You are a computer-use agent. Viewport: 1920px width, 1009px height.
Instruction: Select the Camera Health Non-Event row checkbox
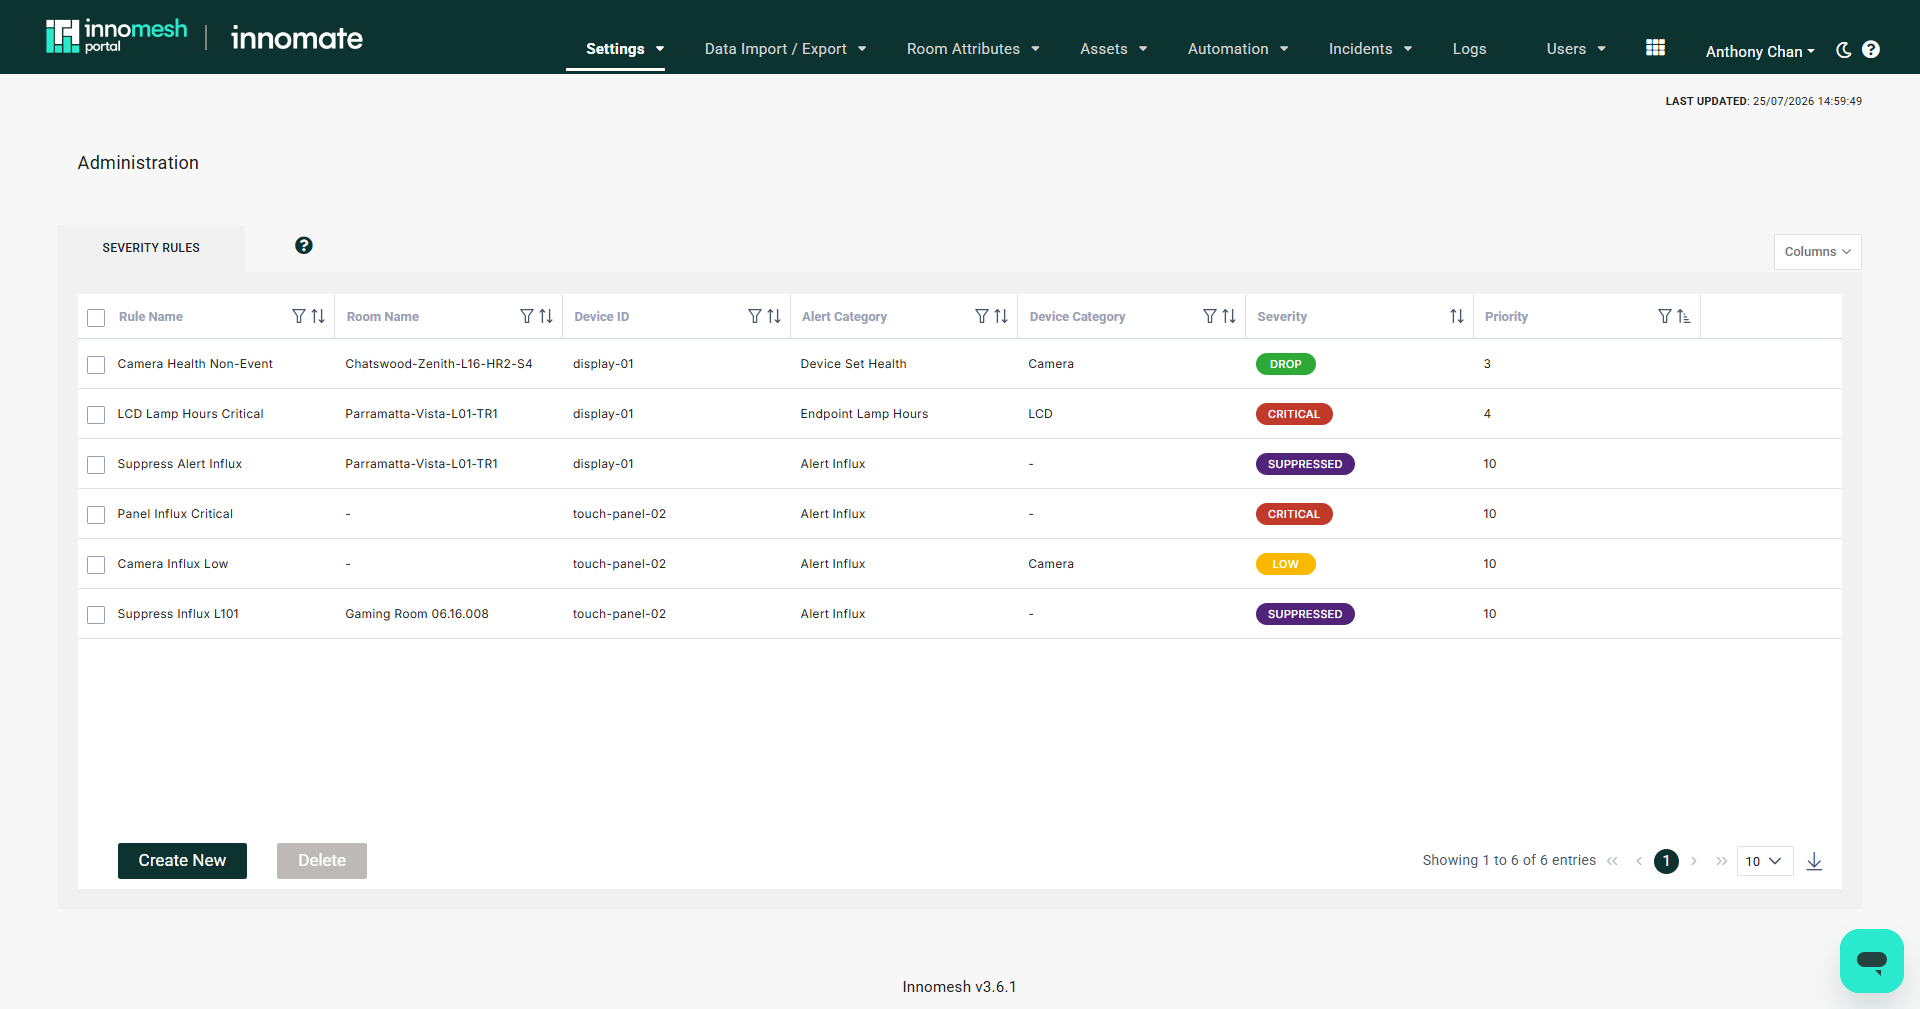pos(96,365)
